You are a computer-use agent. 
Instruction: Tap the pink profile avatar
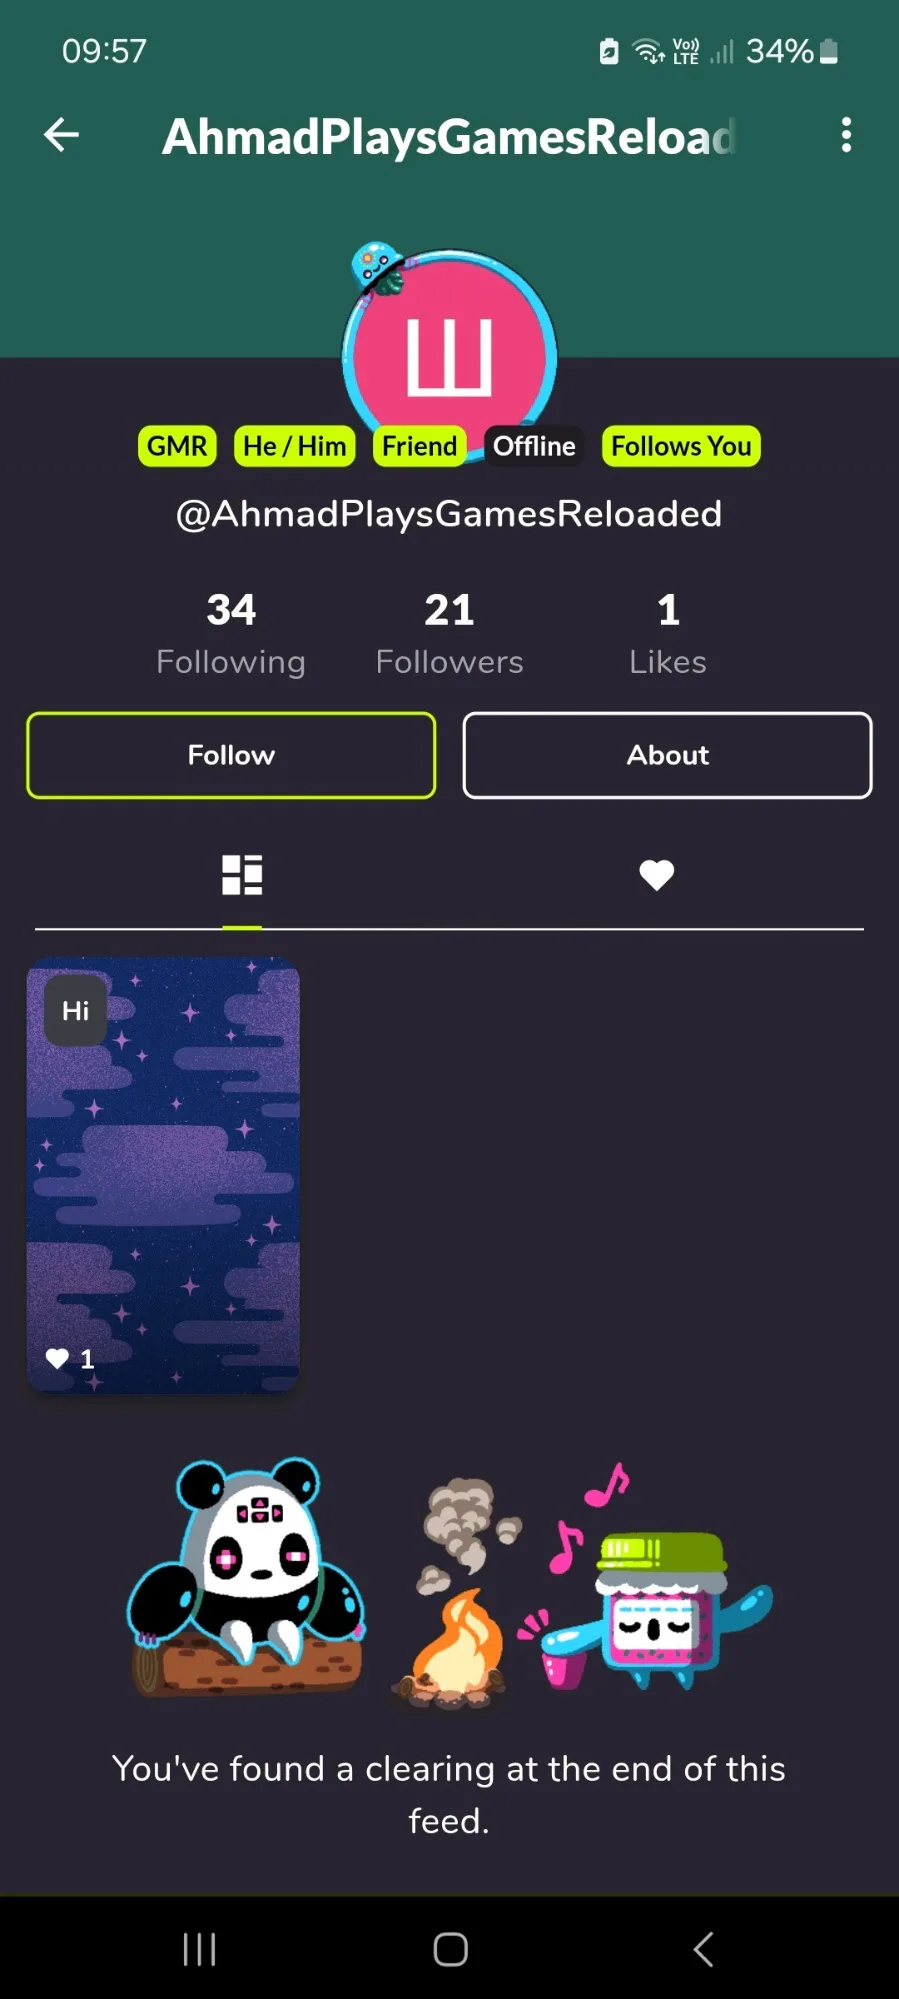[449, 355]
